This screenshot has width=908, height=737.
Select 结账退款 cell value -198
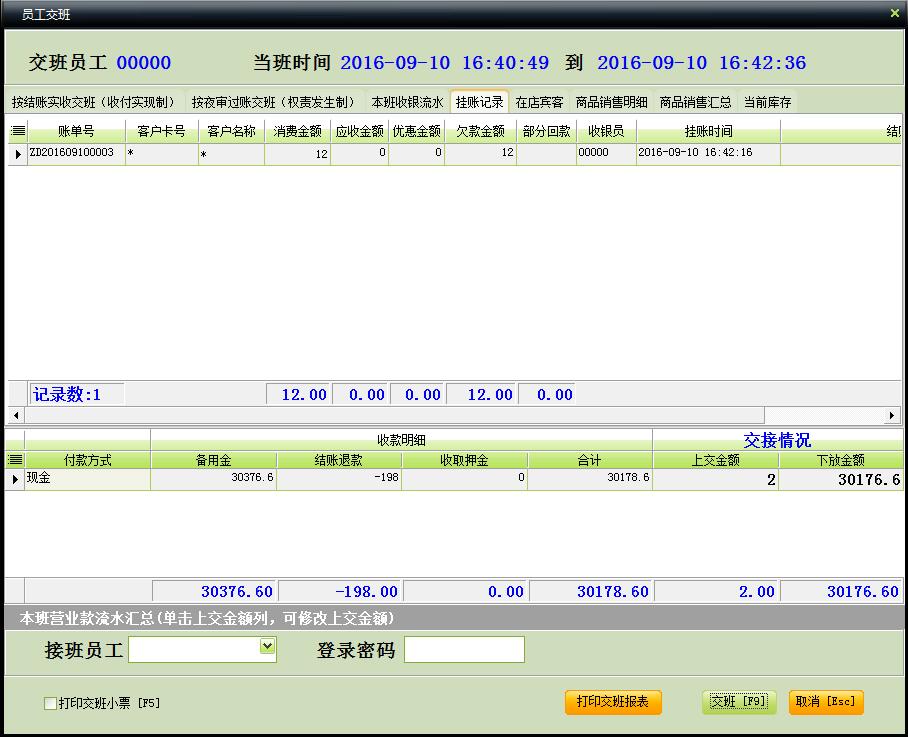tap(339, 479)
